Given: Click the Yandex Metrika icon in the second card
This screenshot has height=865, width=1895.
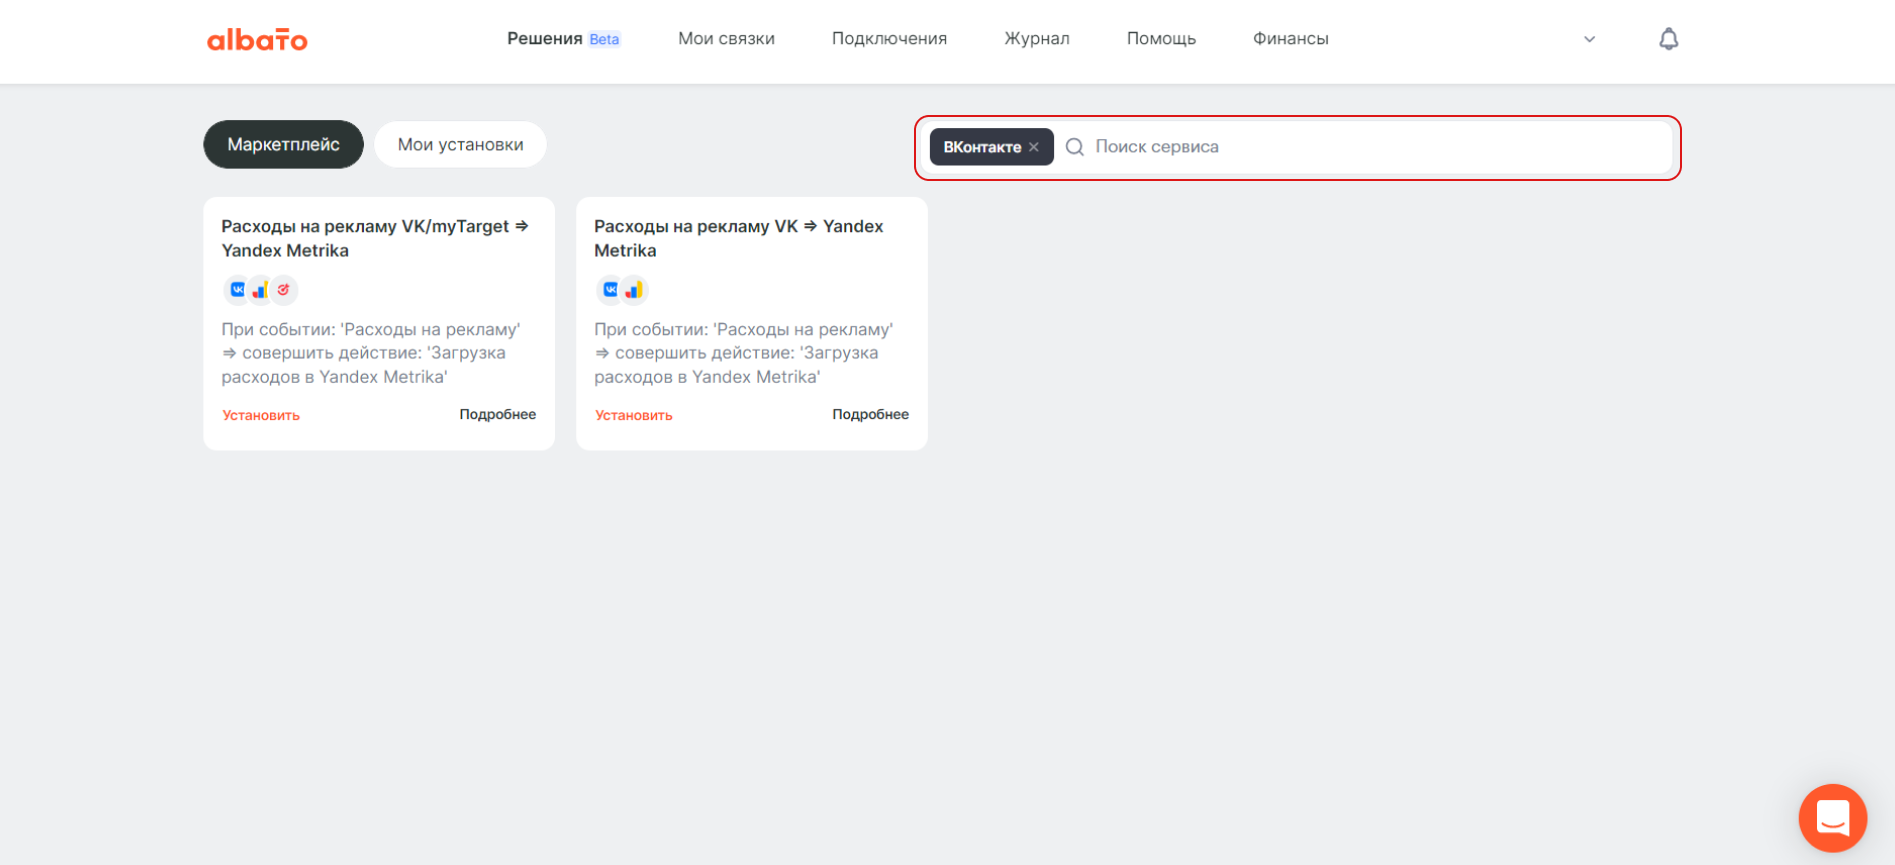Looking at the screenshot, I should [634, 290].
